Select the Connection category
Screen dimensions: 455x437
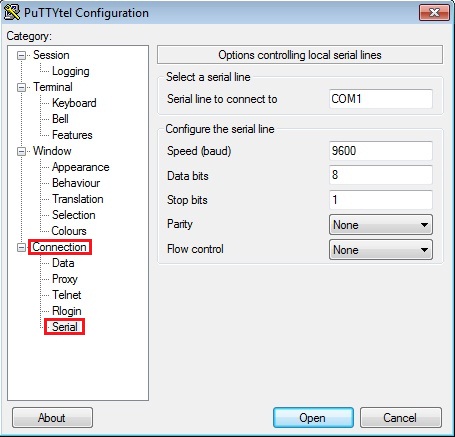point(59,247)
